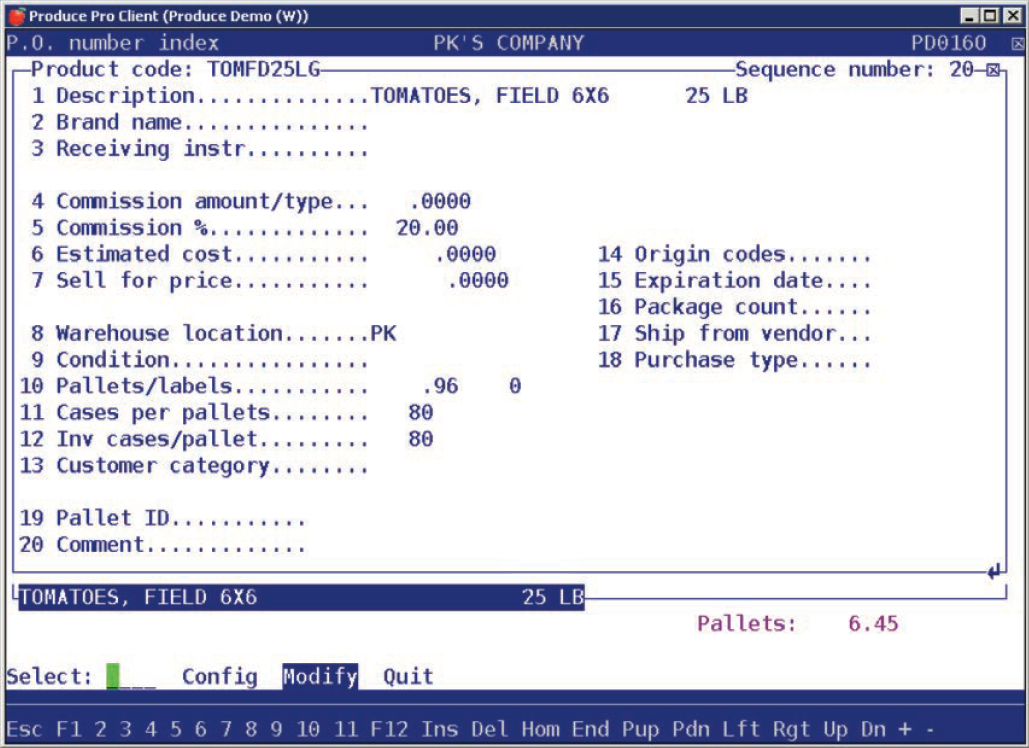This screenshot has height=748, width=1029.
Task: Click Hom in the bottom key bar
Action: [540, 729]
